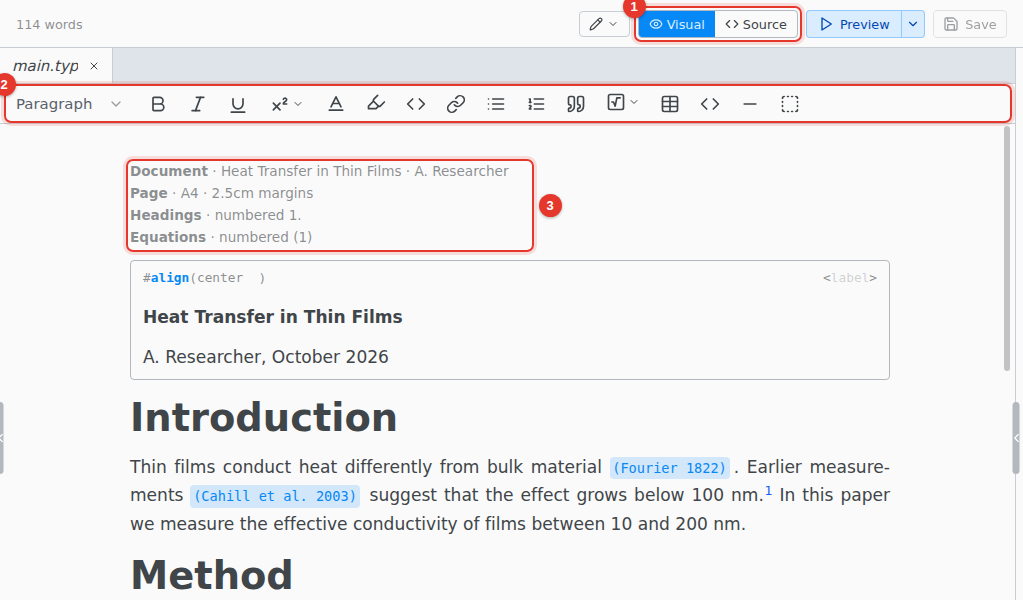Insert a block quote
This screenshot has height=600, width=1023.
click(x=575, y=104)
